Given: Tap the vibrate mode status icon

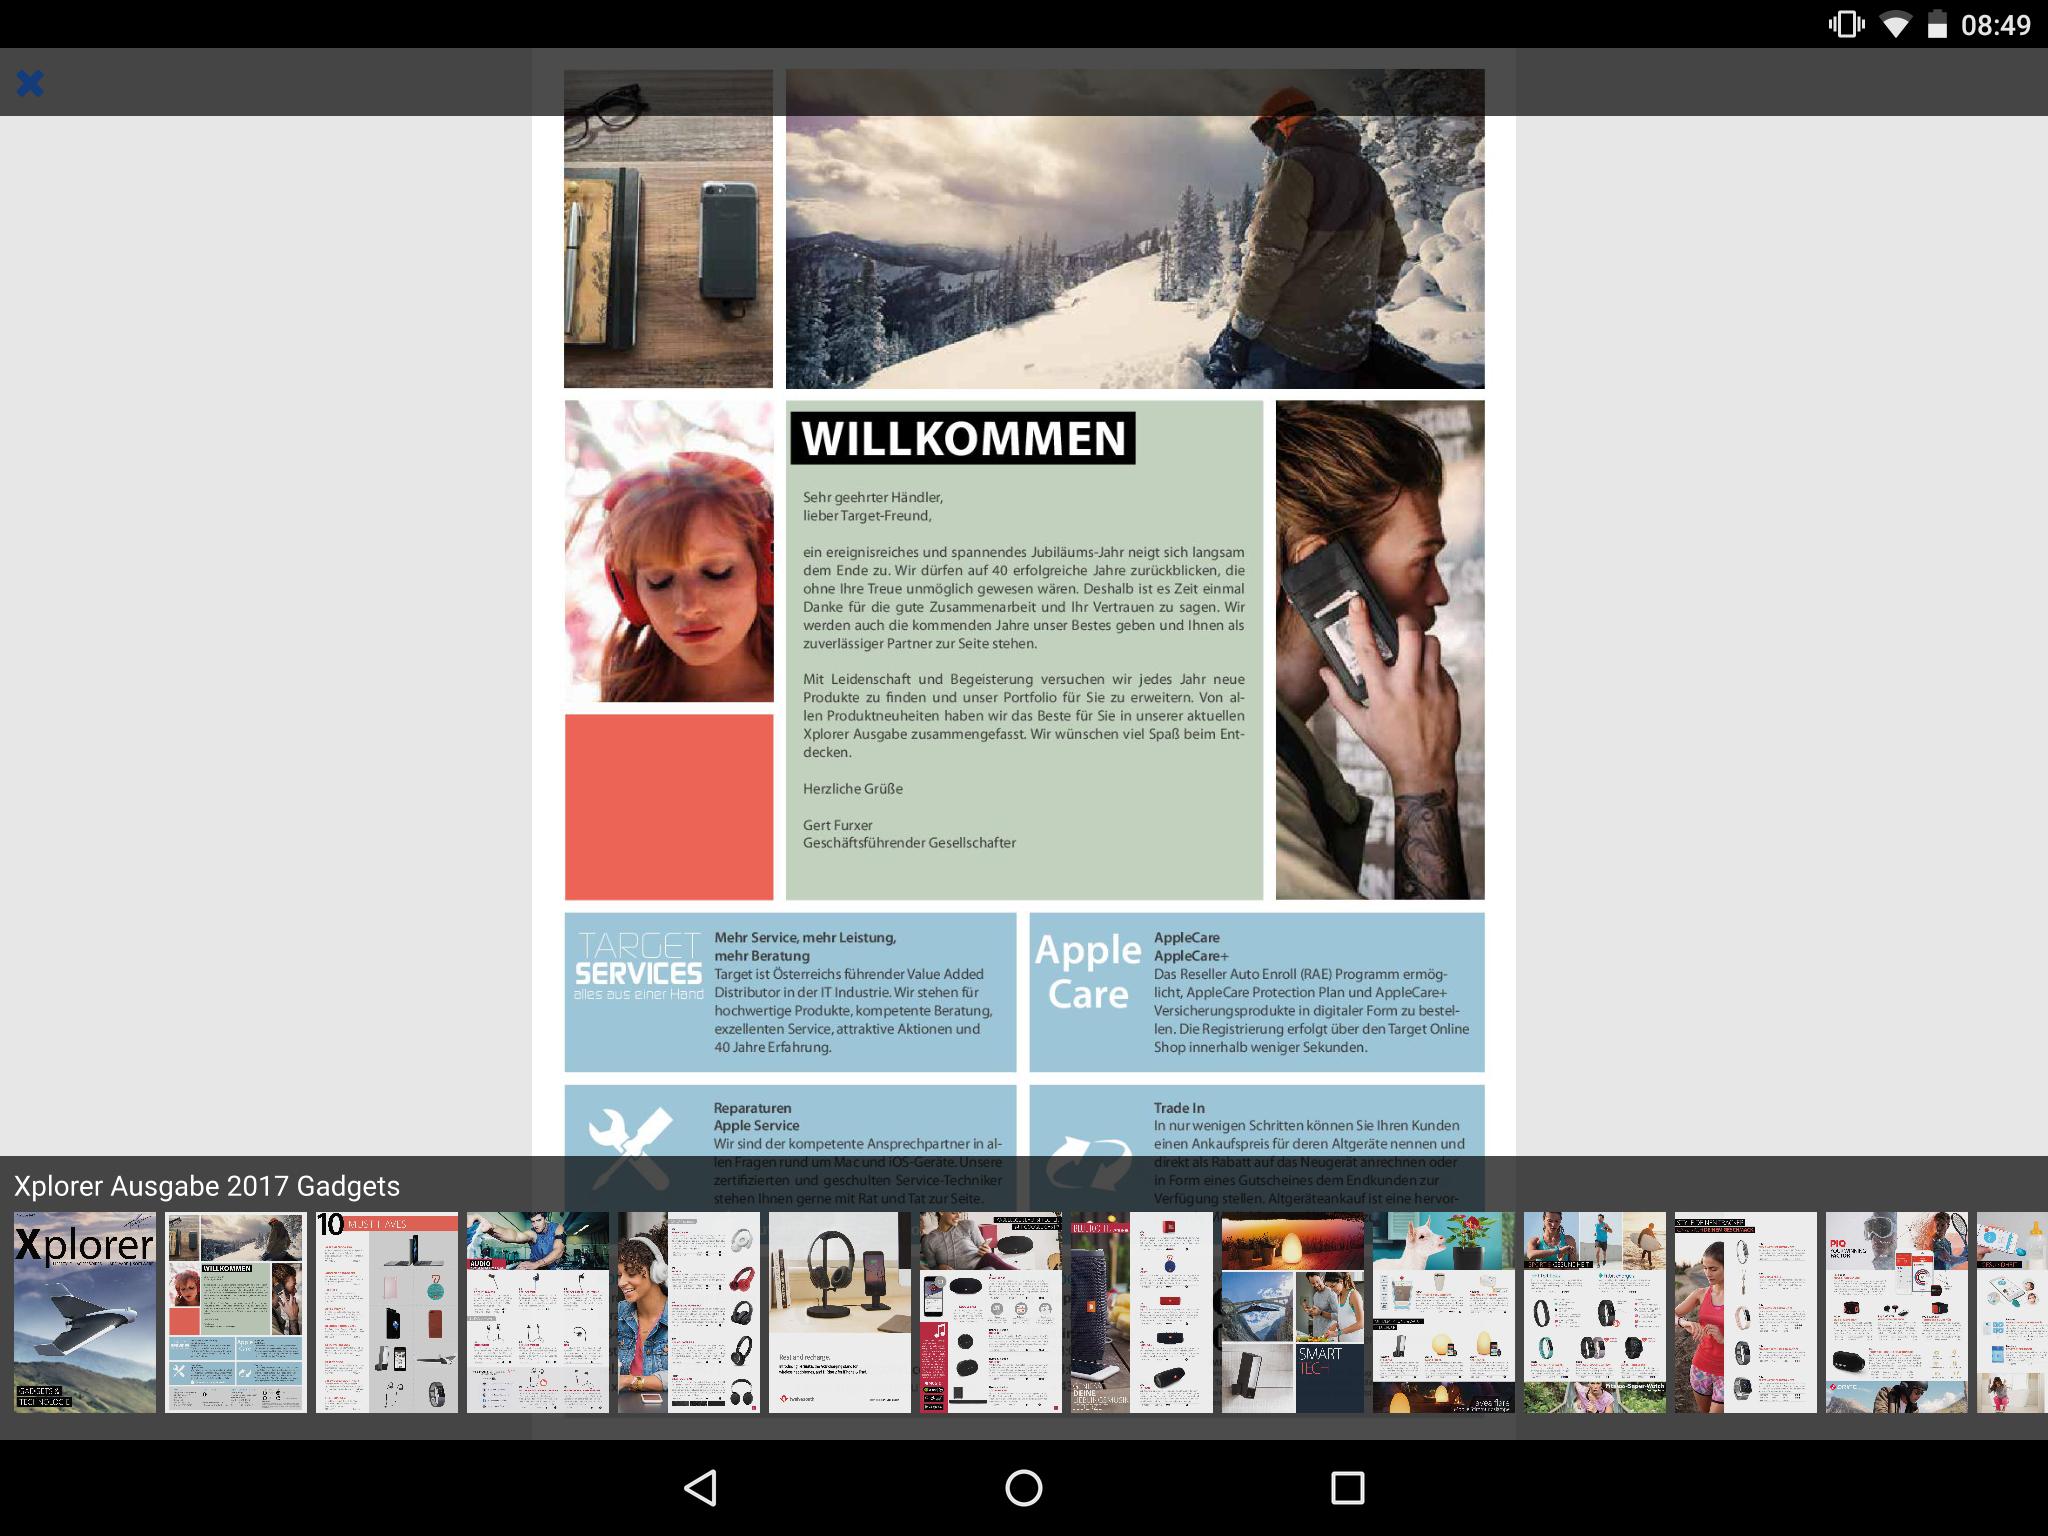Looking at the screenshot, I should click(1846, 24).
